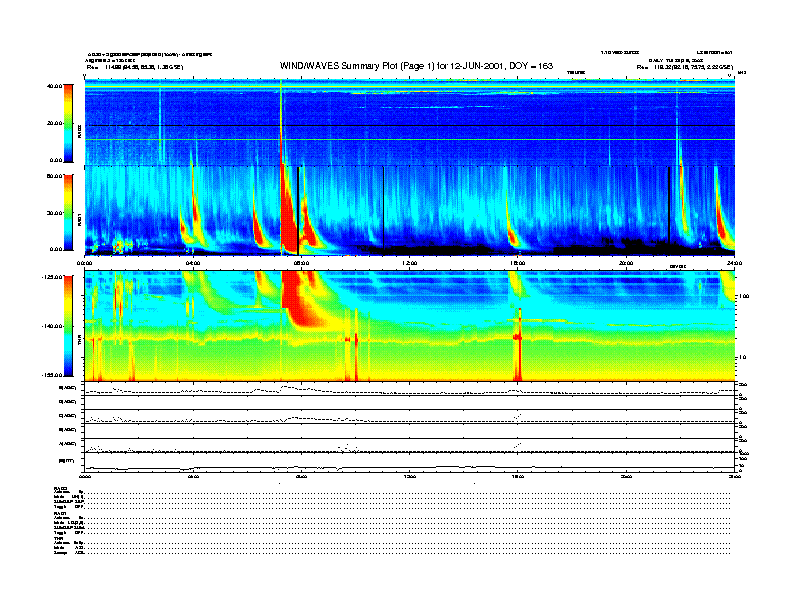Click the 12:00 tick label under RAD1 panel

pos(409,263)
